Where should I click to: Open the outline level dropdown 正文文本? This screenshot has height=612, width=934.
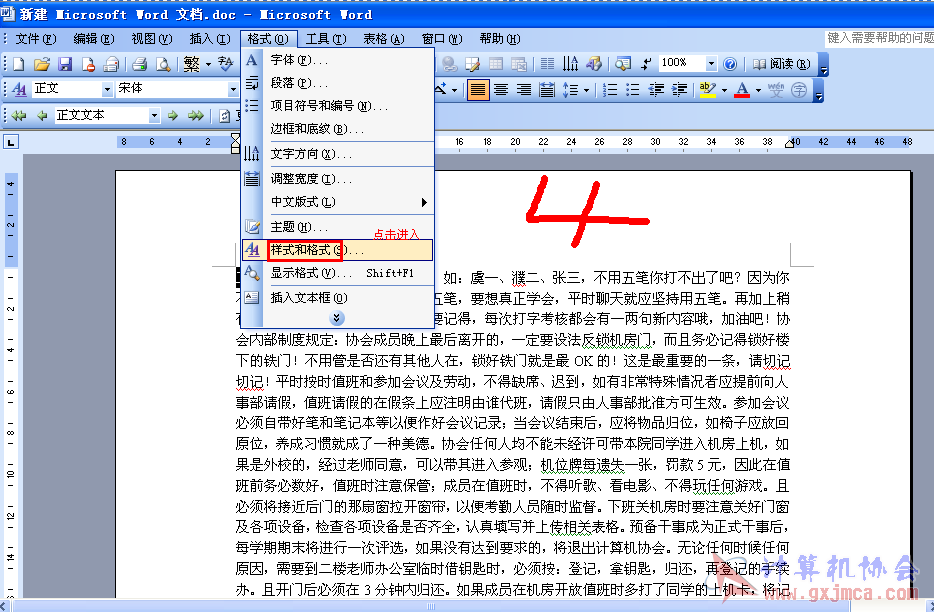[154, 115]
